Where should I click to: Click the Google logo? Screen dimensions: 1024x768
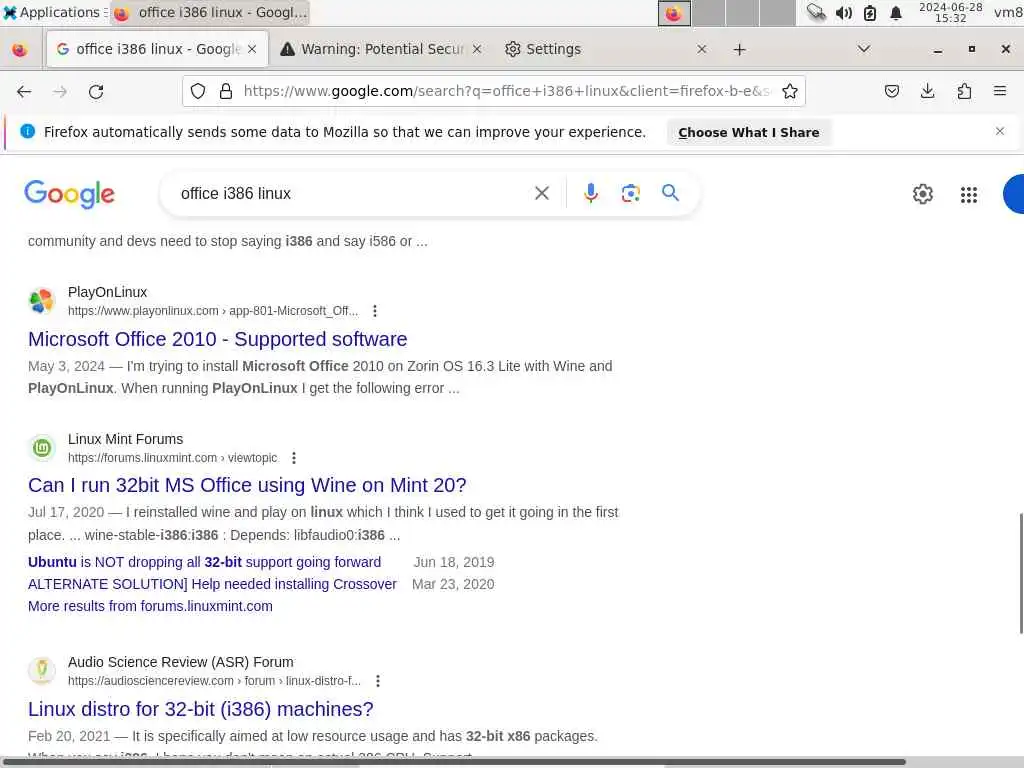[x=69, y=194]
